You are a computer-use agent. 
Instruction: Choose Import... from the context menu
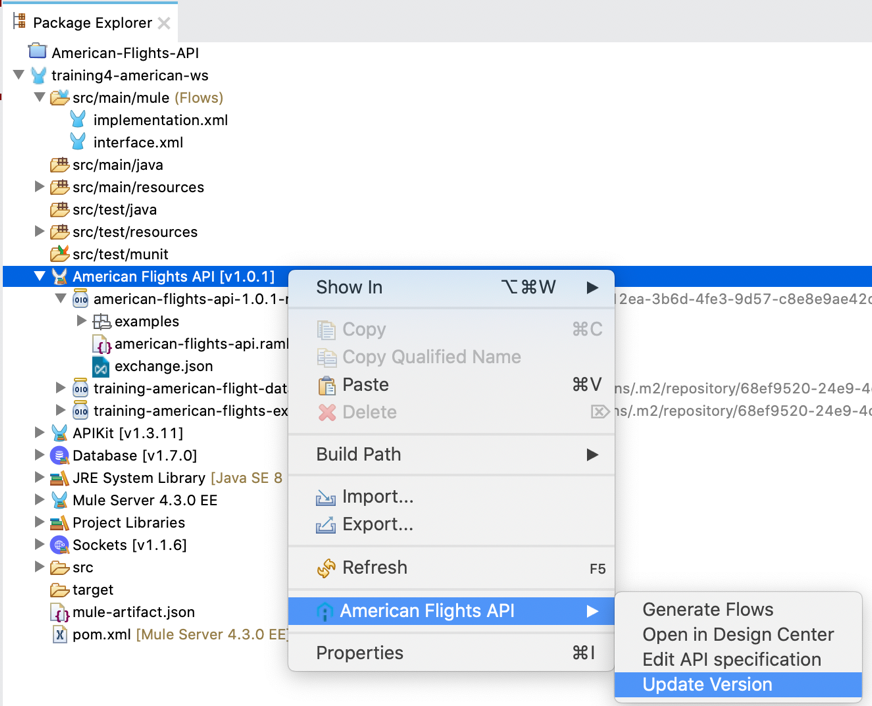click(x=452, y=496)
